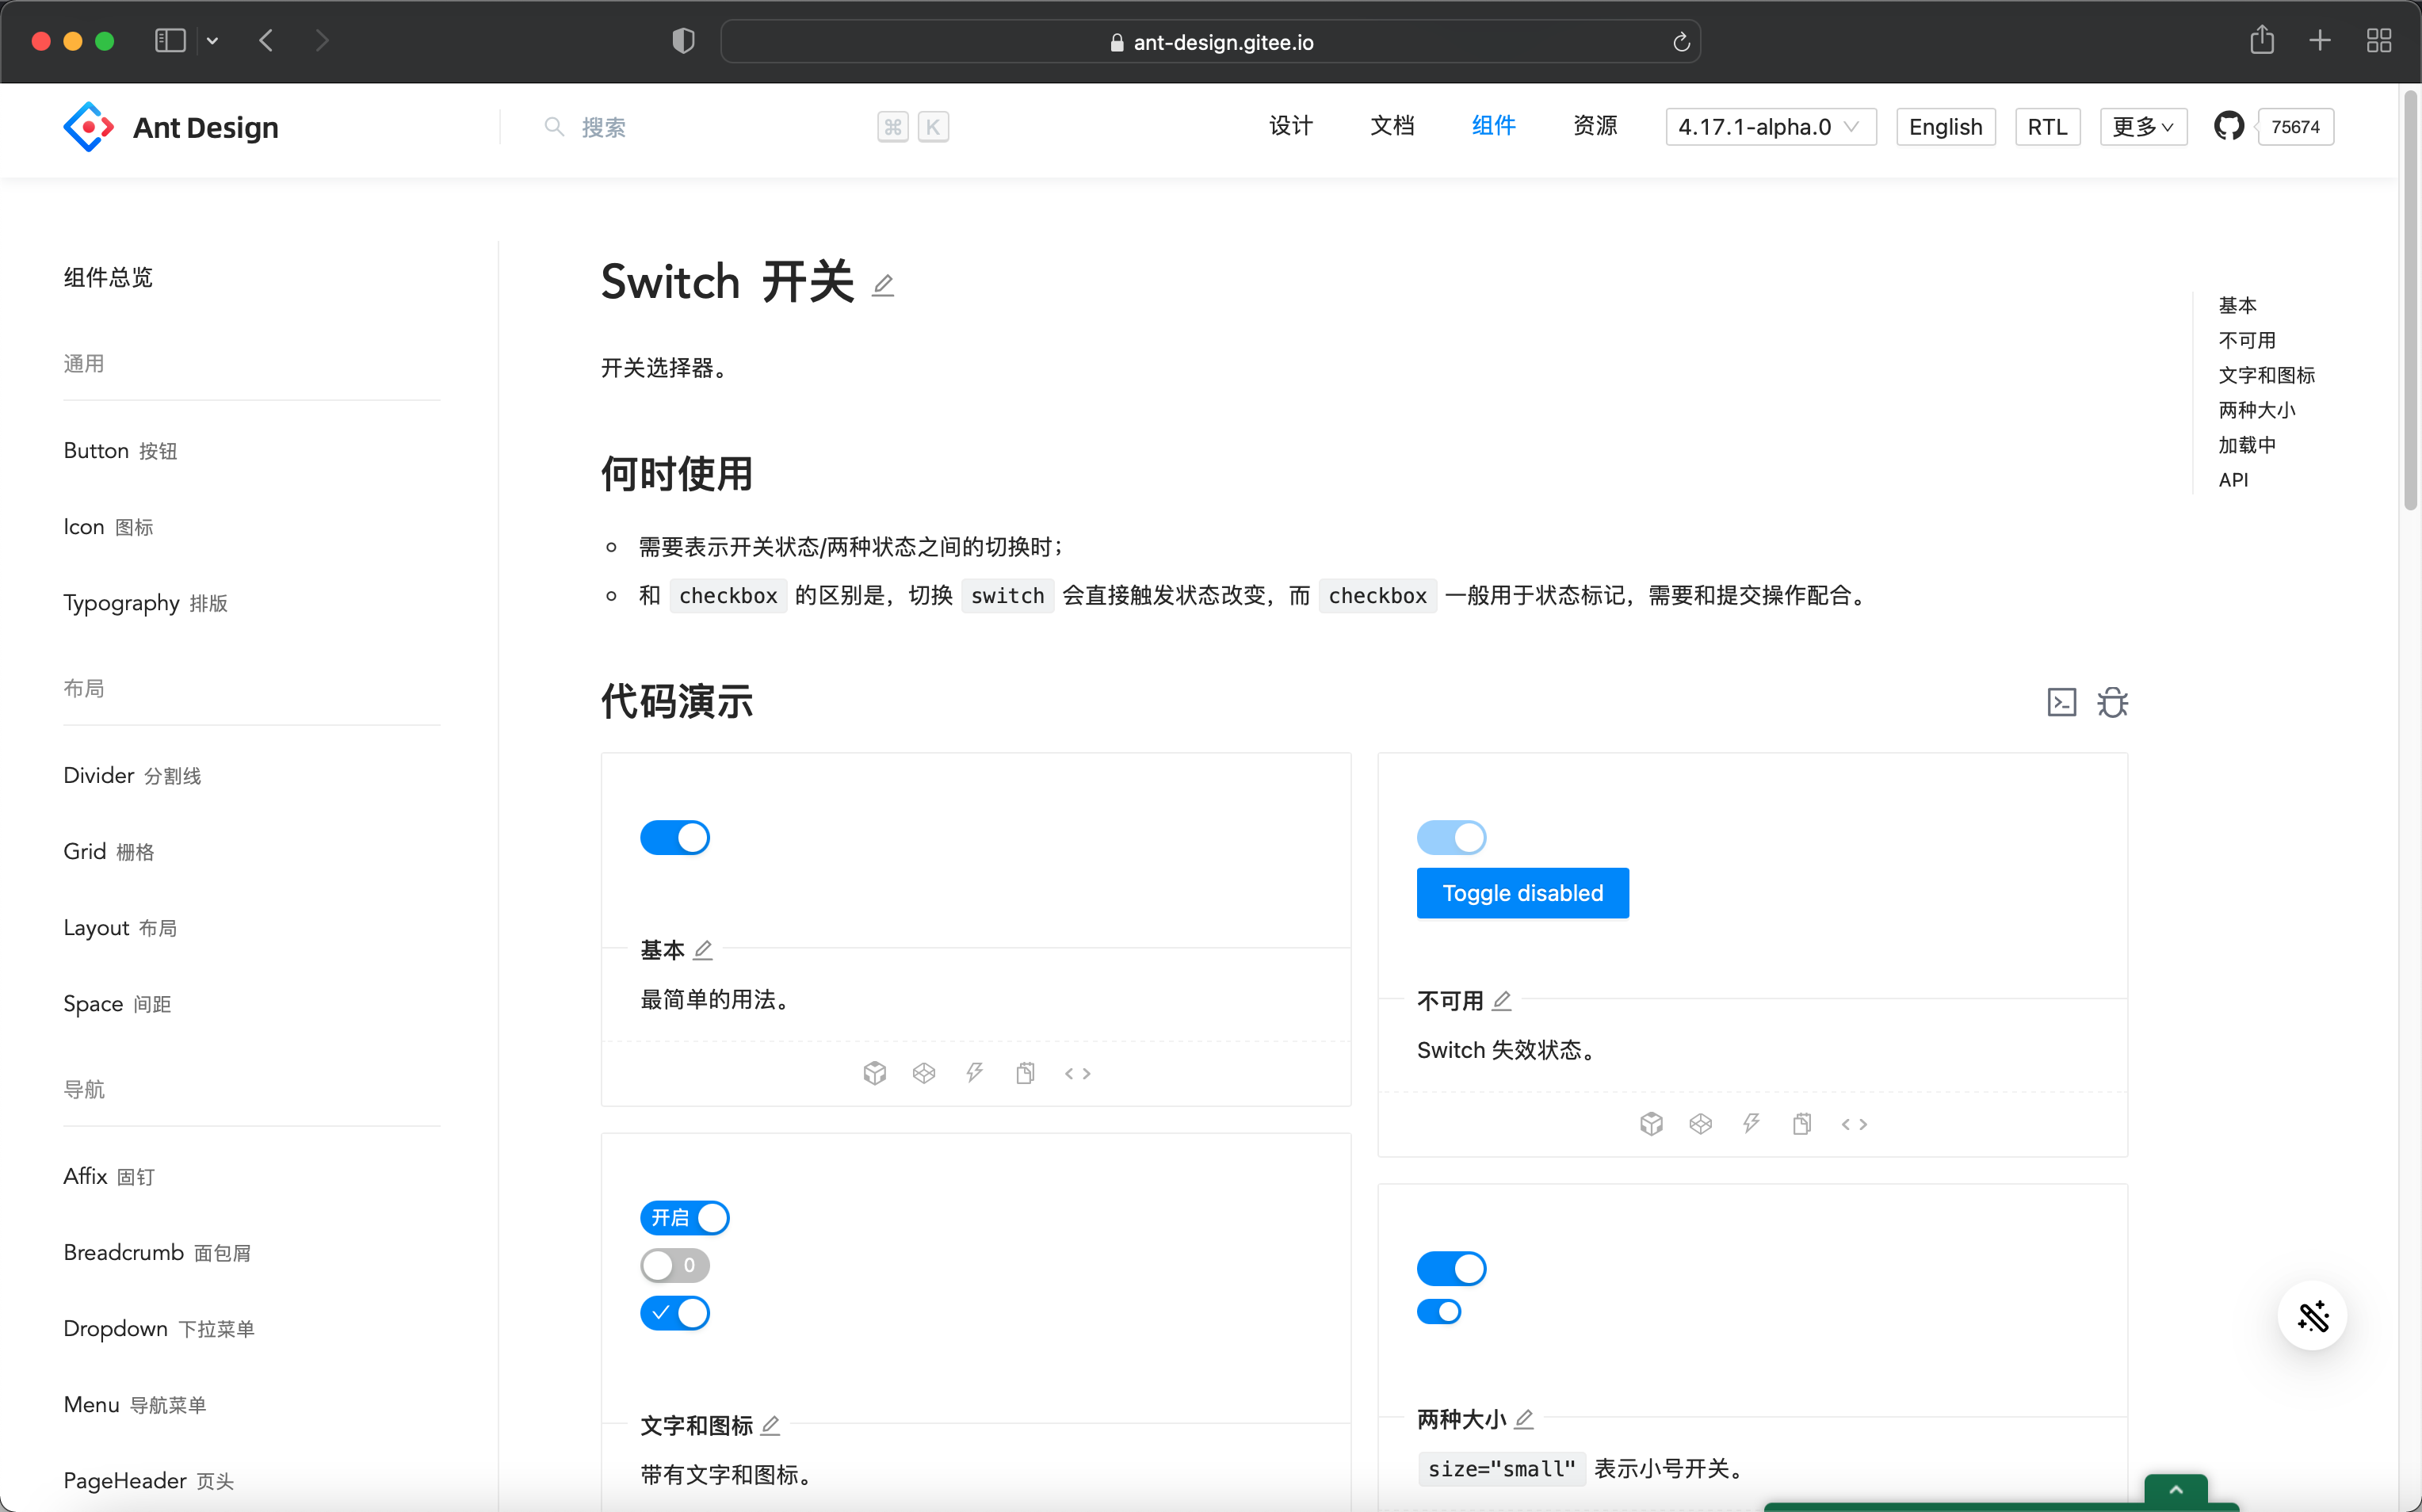The width and height of the screenshot is (2422, 1512).
Task: Click the 75674 GitHub star count
Action: (2295, 127)
